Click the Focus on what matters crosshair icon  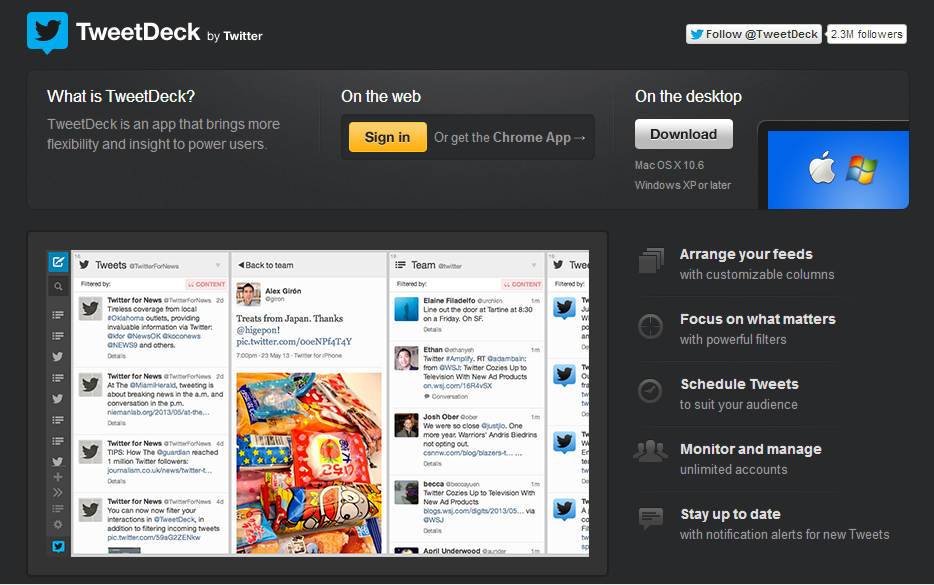pyautogui.click(x=650, y=326)
